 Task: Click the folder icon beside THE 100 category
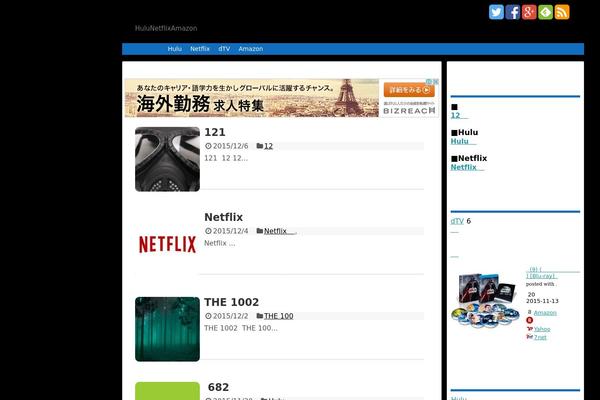(x=260, y=316)
